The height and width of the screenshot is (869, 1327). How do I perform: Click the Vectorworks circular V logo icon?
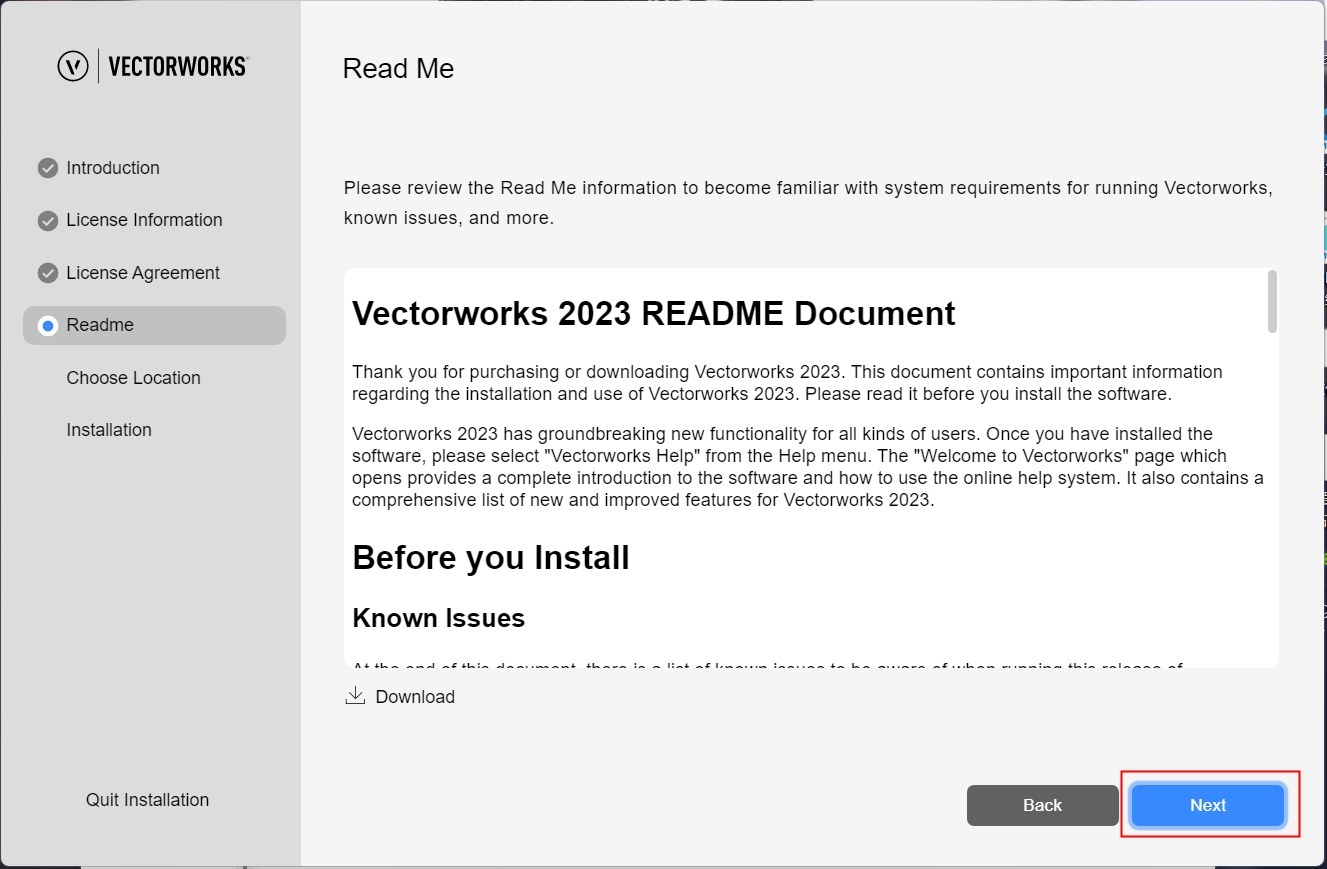[73, 66]
